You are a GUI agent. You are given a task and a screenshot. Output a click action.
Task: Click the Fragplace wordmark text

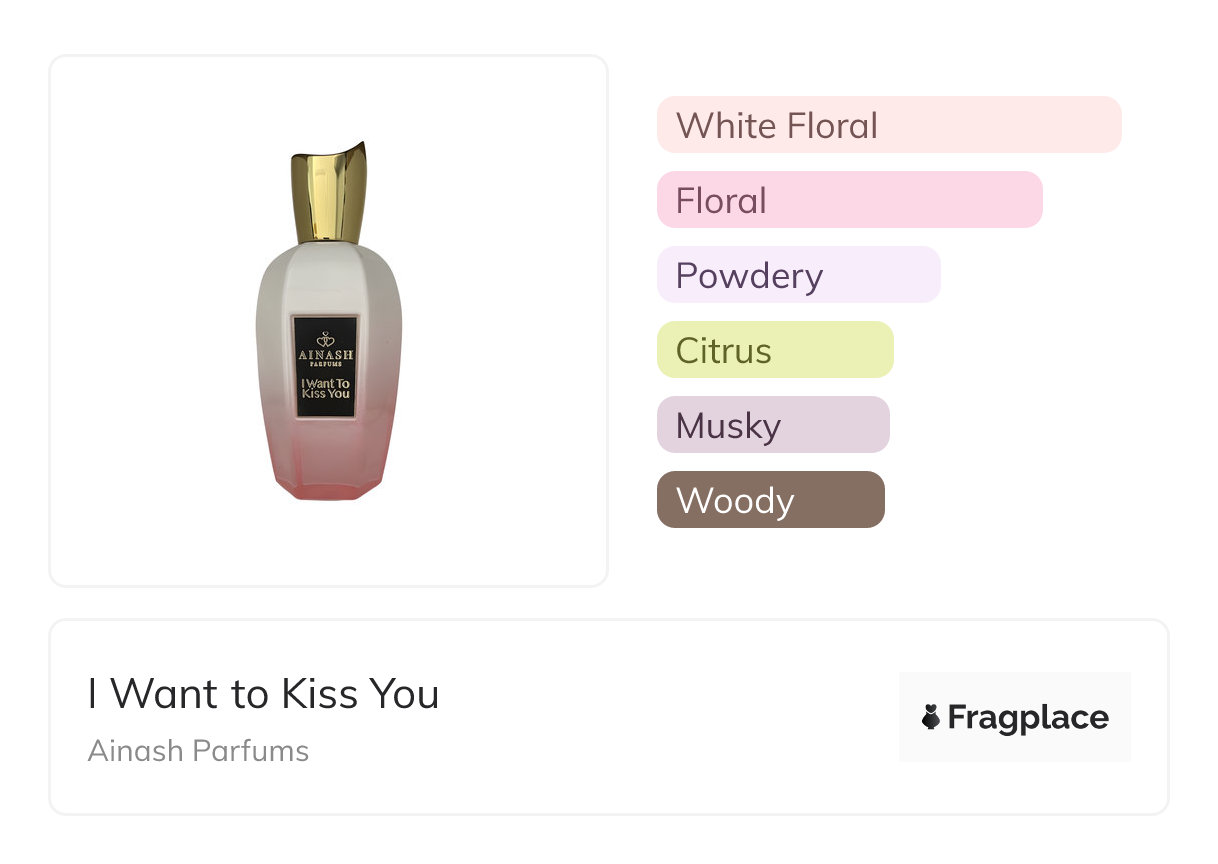1028,717
